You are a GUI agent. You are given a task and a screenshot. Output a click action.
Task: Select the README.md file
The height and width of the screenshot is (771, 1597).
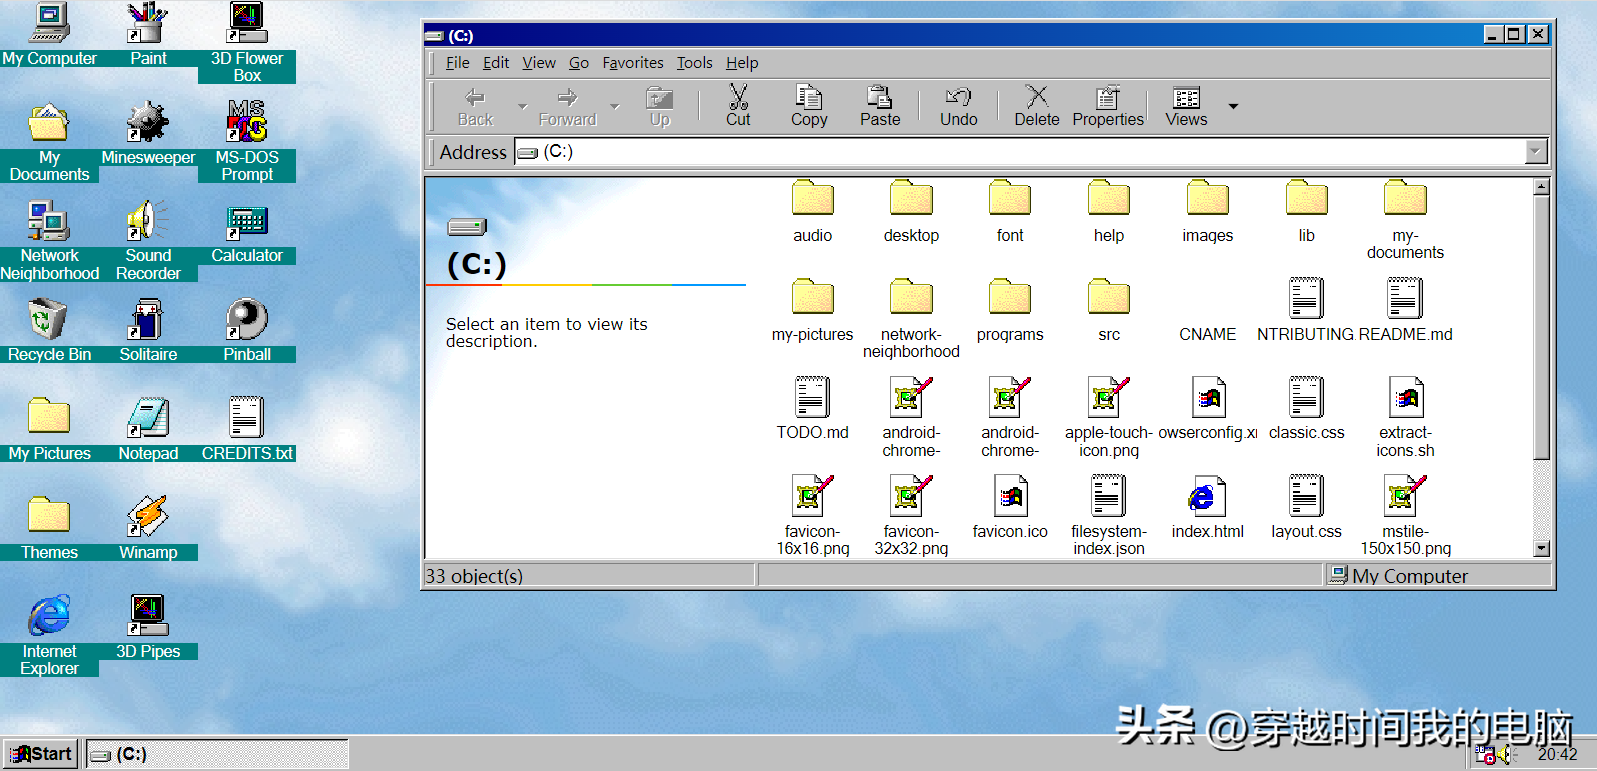[x=1405, y=311]
